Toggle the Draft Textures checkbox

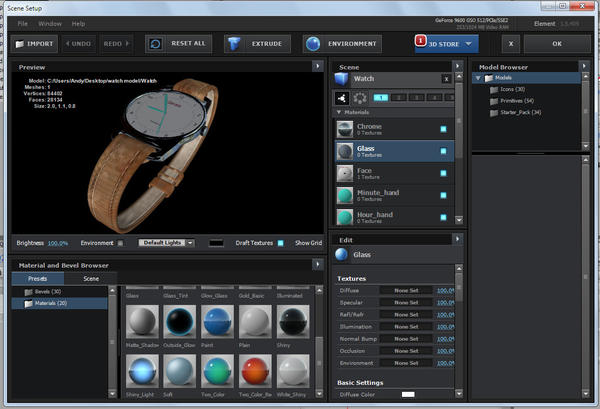[280, 243]
